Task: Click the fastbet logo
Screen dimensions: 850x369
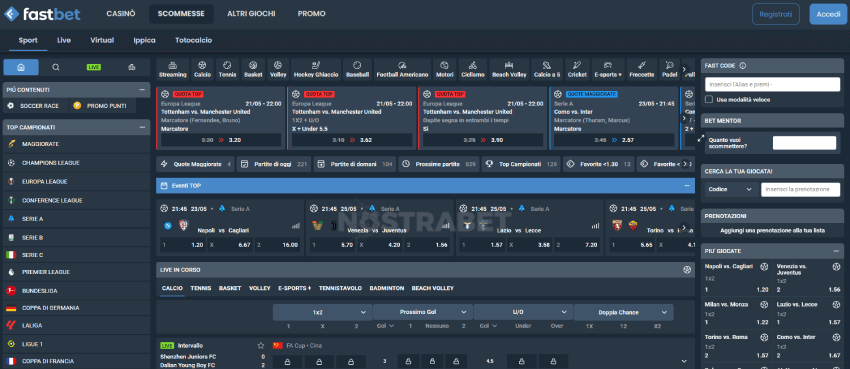Action: 42,14
